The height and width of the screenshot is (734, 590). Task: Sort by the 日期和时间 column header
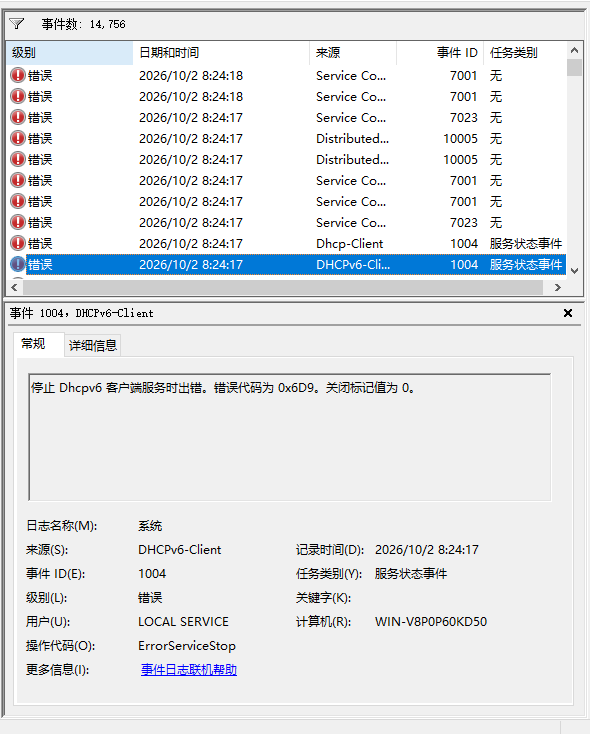221,52
